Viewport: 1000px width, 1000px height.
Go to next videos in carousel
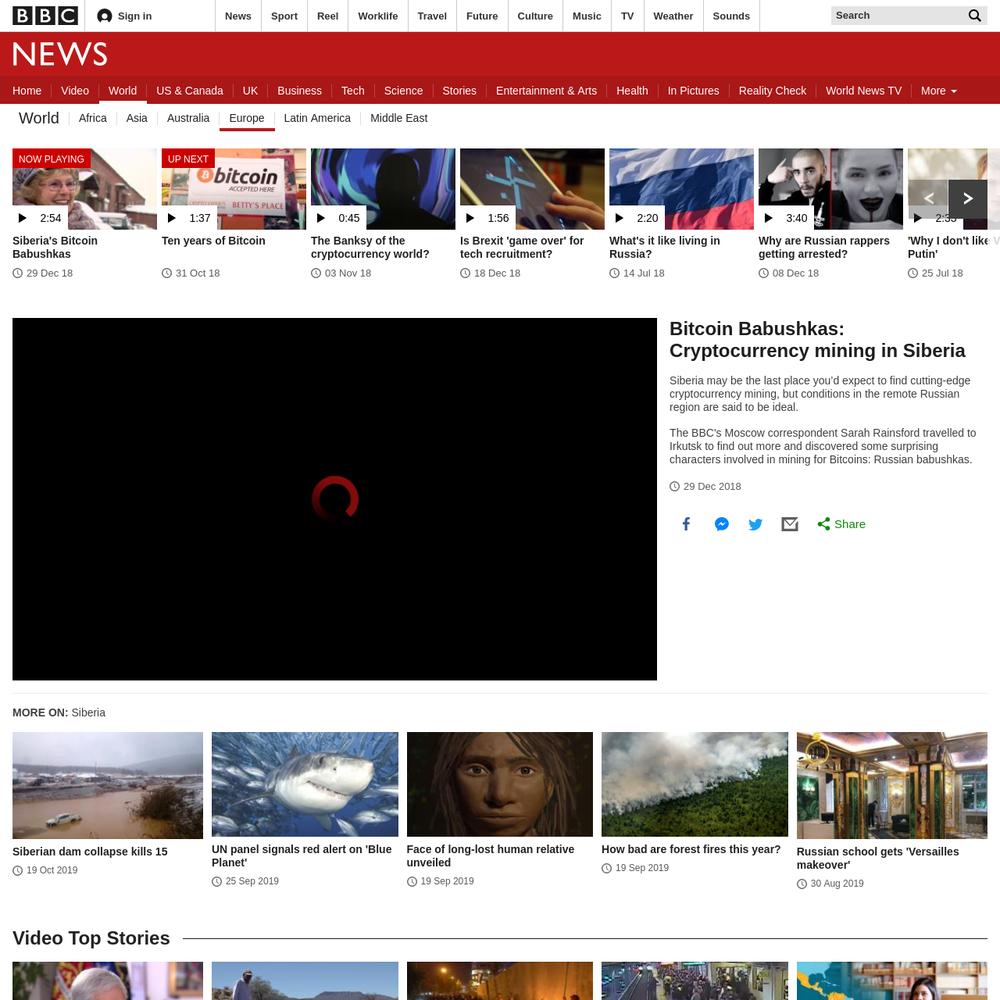click(967, 198)
